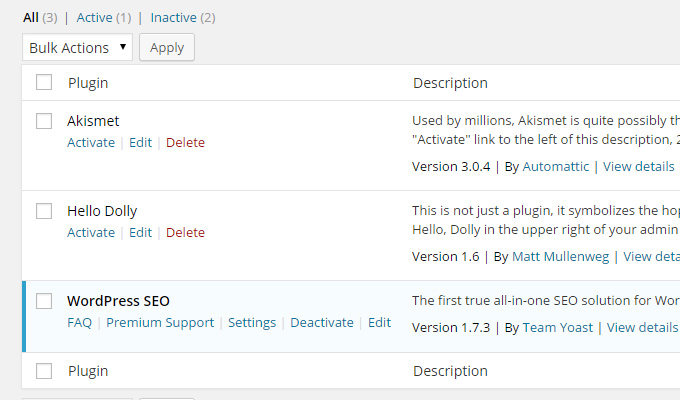Viewport: 680px width, 400px height.
Task: Check the WordPress SEO plugin checkbox
Action: (x=44, y=301)
